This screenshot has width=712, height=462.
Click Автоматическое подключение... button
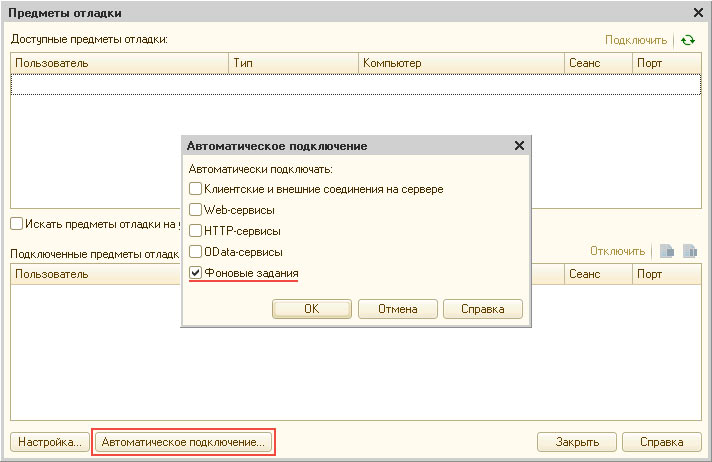coord(183,442)
